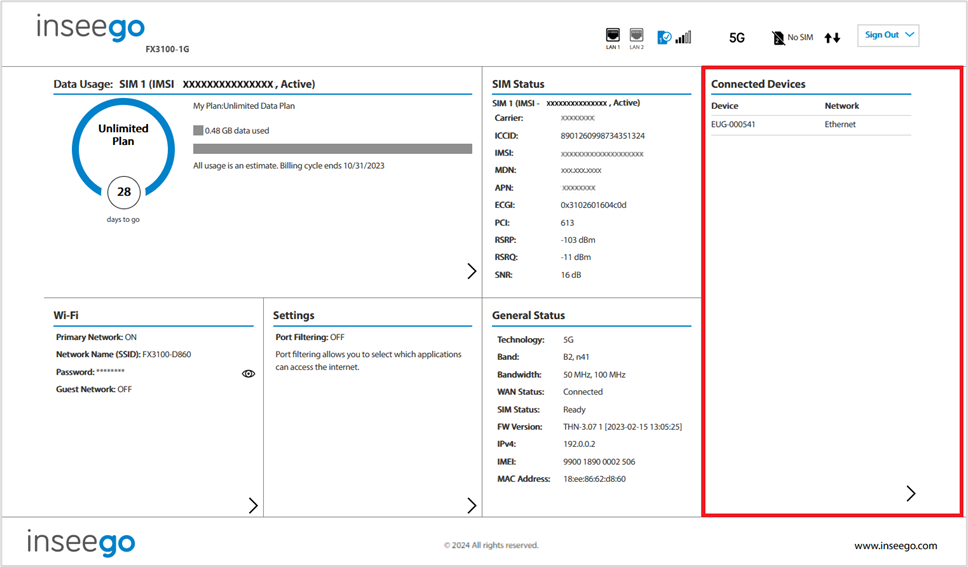Open the Settings panel heading
Viewport: 968px width, 567px height.
[293, 315]
